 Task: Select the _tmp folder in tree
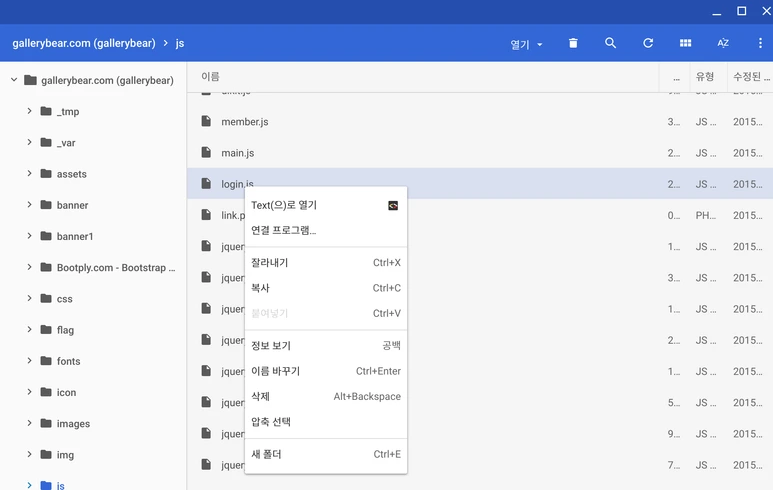(68, 111)
